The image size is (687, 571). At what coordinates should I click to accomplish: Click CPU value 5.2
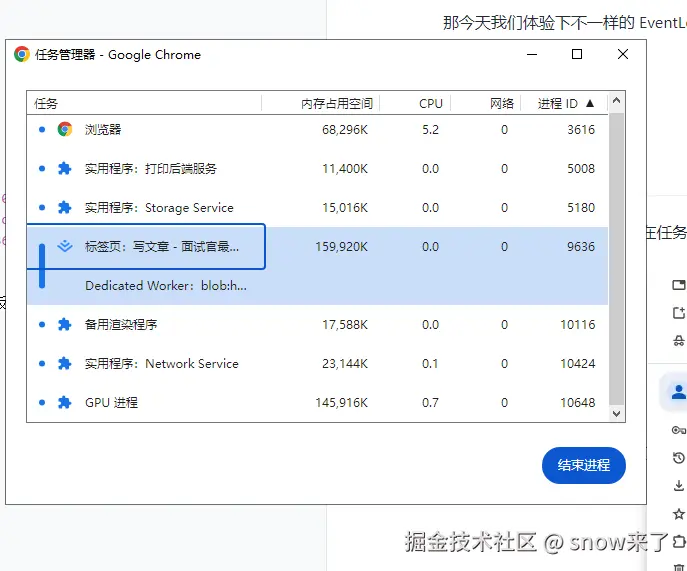pos(430,130)
